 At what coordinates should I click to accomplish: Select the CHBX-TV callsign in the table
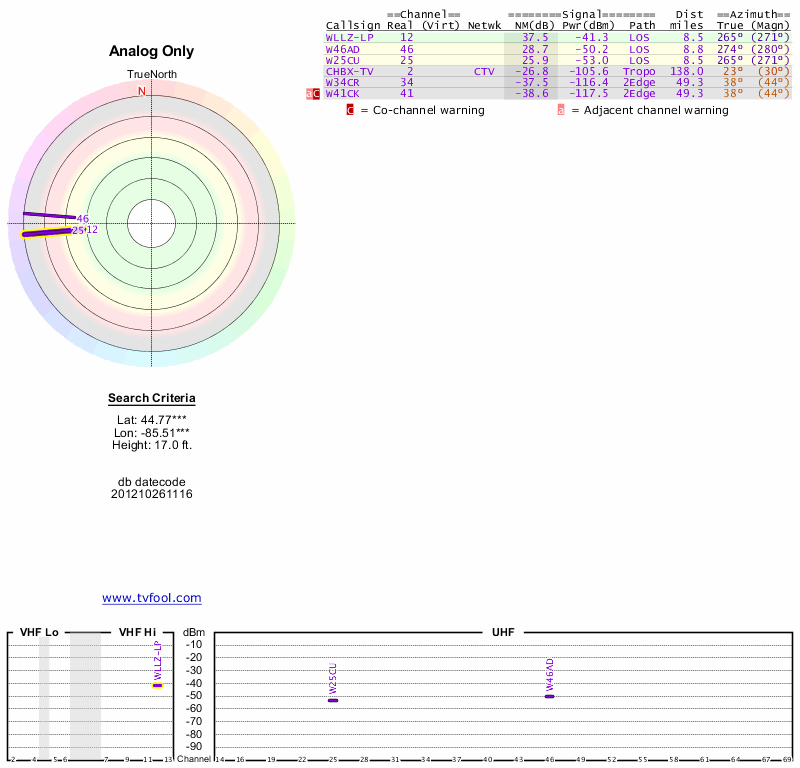(349, 71)
